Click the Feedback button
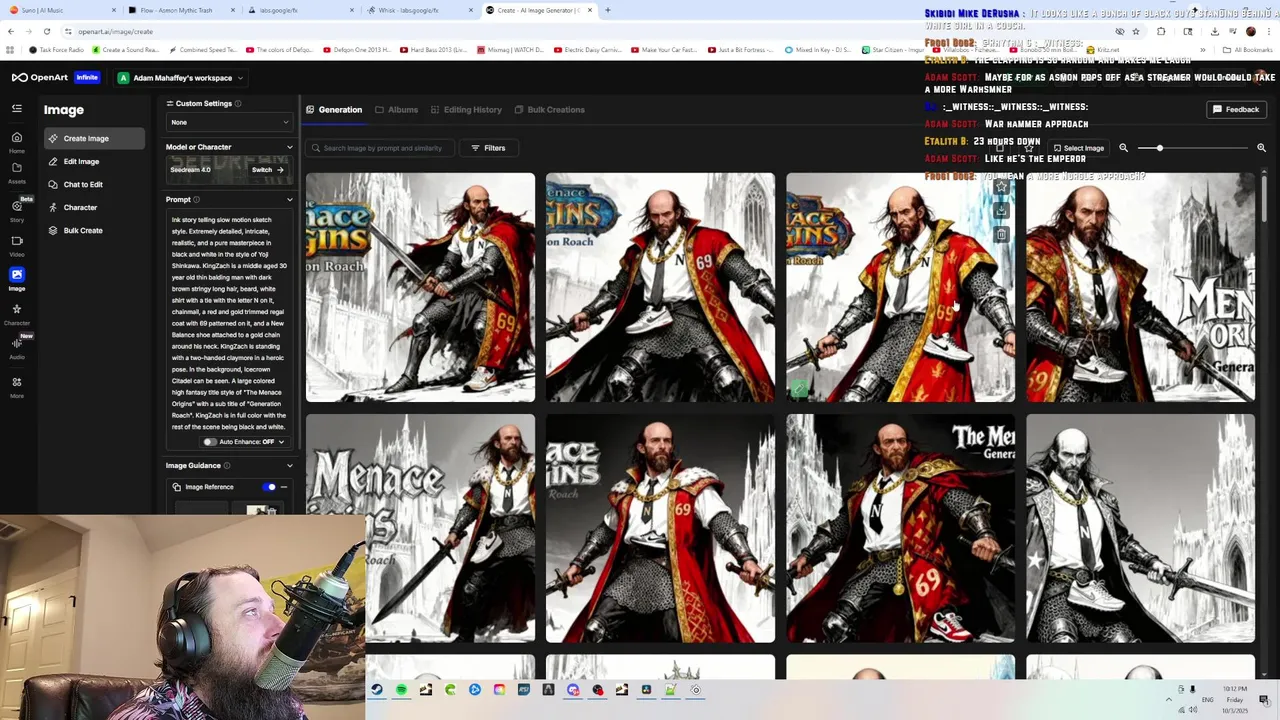Screen dimensions: 1280x720 (1236, 110)
